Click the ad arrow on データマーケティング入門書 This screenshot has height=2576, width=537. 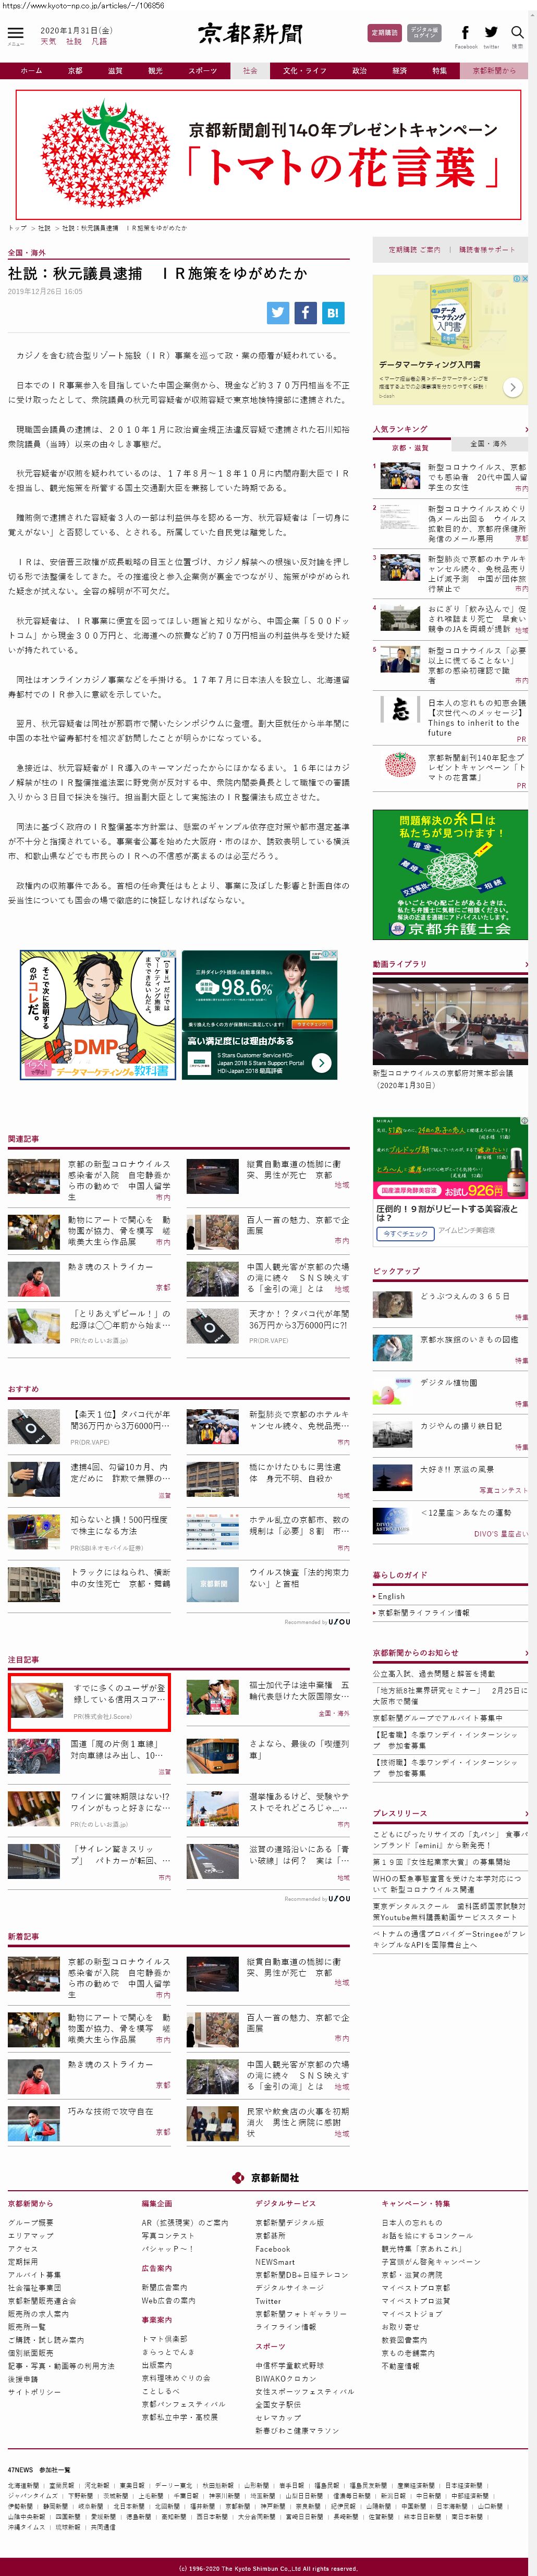[512, 387]
